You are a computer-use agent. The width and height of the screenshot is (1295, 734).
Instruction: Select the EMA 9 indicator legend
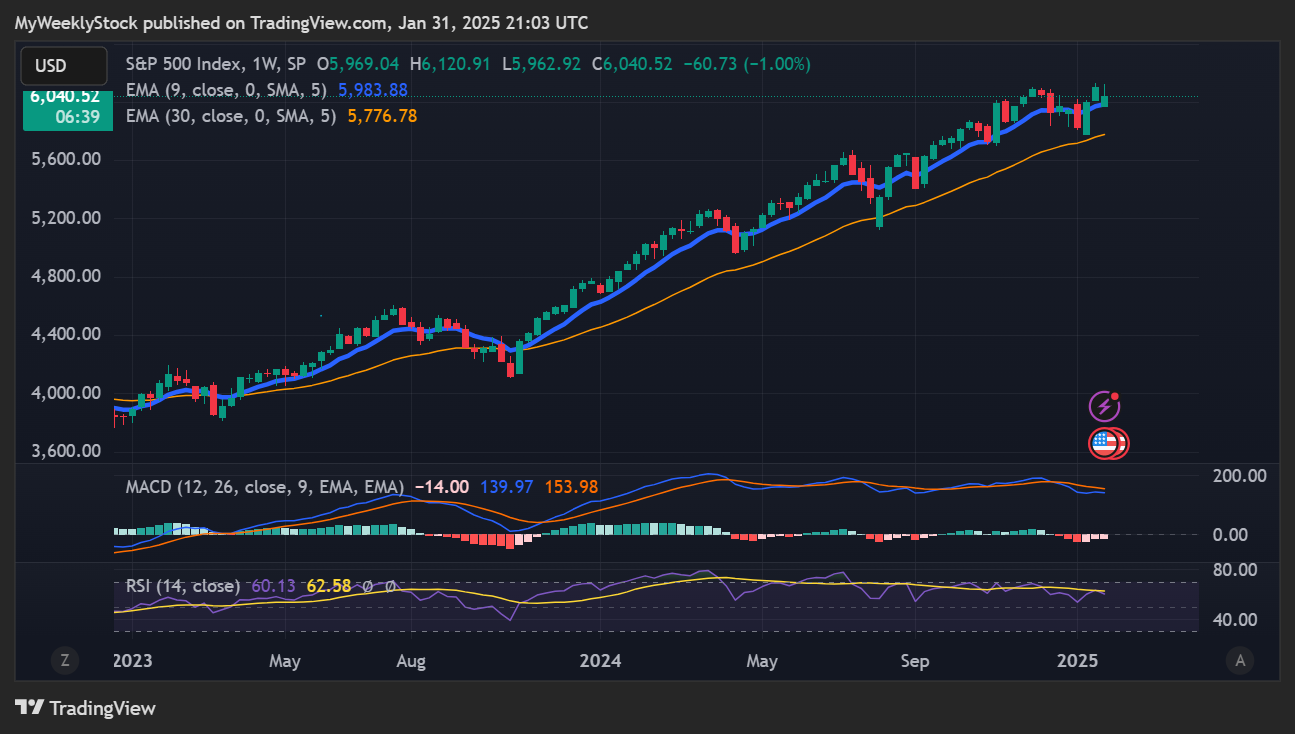[x=229, y=90]
